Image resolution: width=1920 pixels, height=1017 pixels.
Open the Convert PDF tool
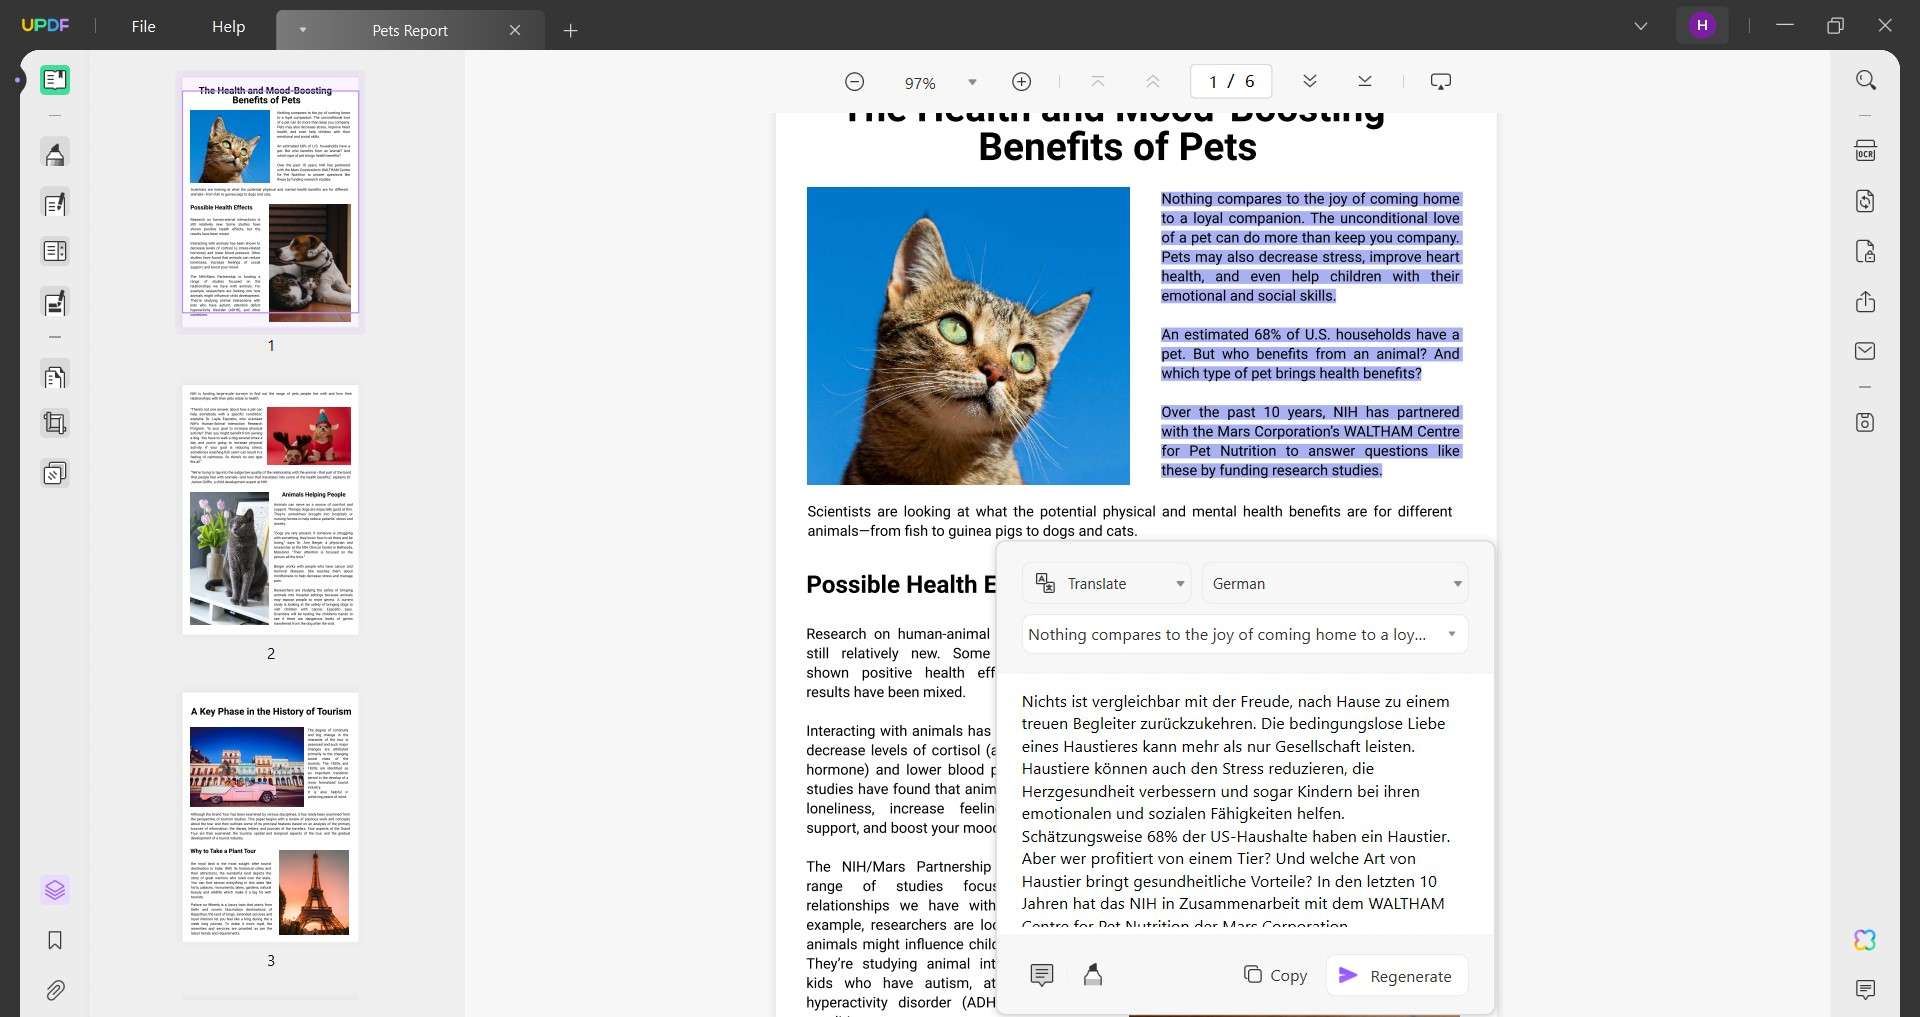pyautogui.click(x=1866, y=201)
